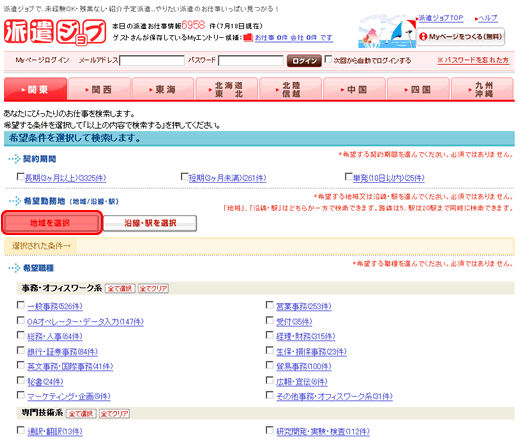The width and height of the screenshot is (520, 439).
Task: Open the 一般事務 job link
Action: (55, 306)
